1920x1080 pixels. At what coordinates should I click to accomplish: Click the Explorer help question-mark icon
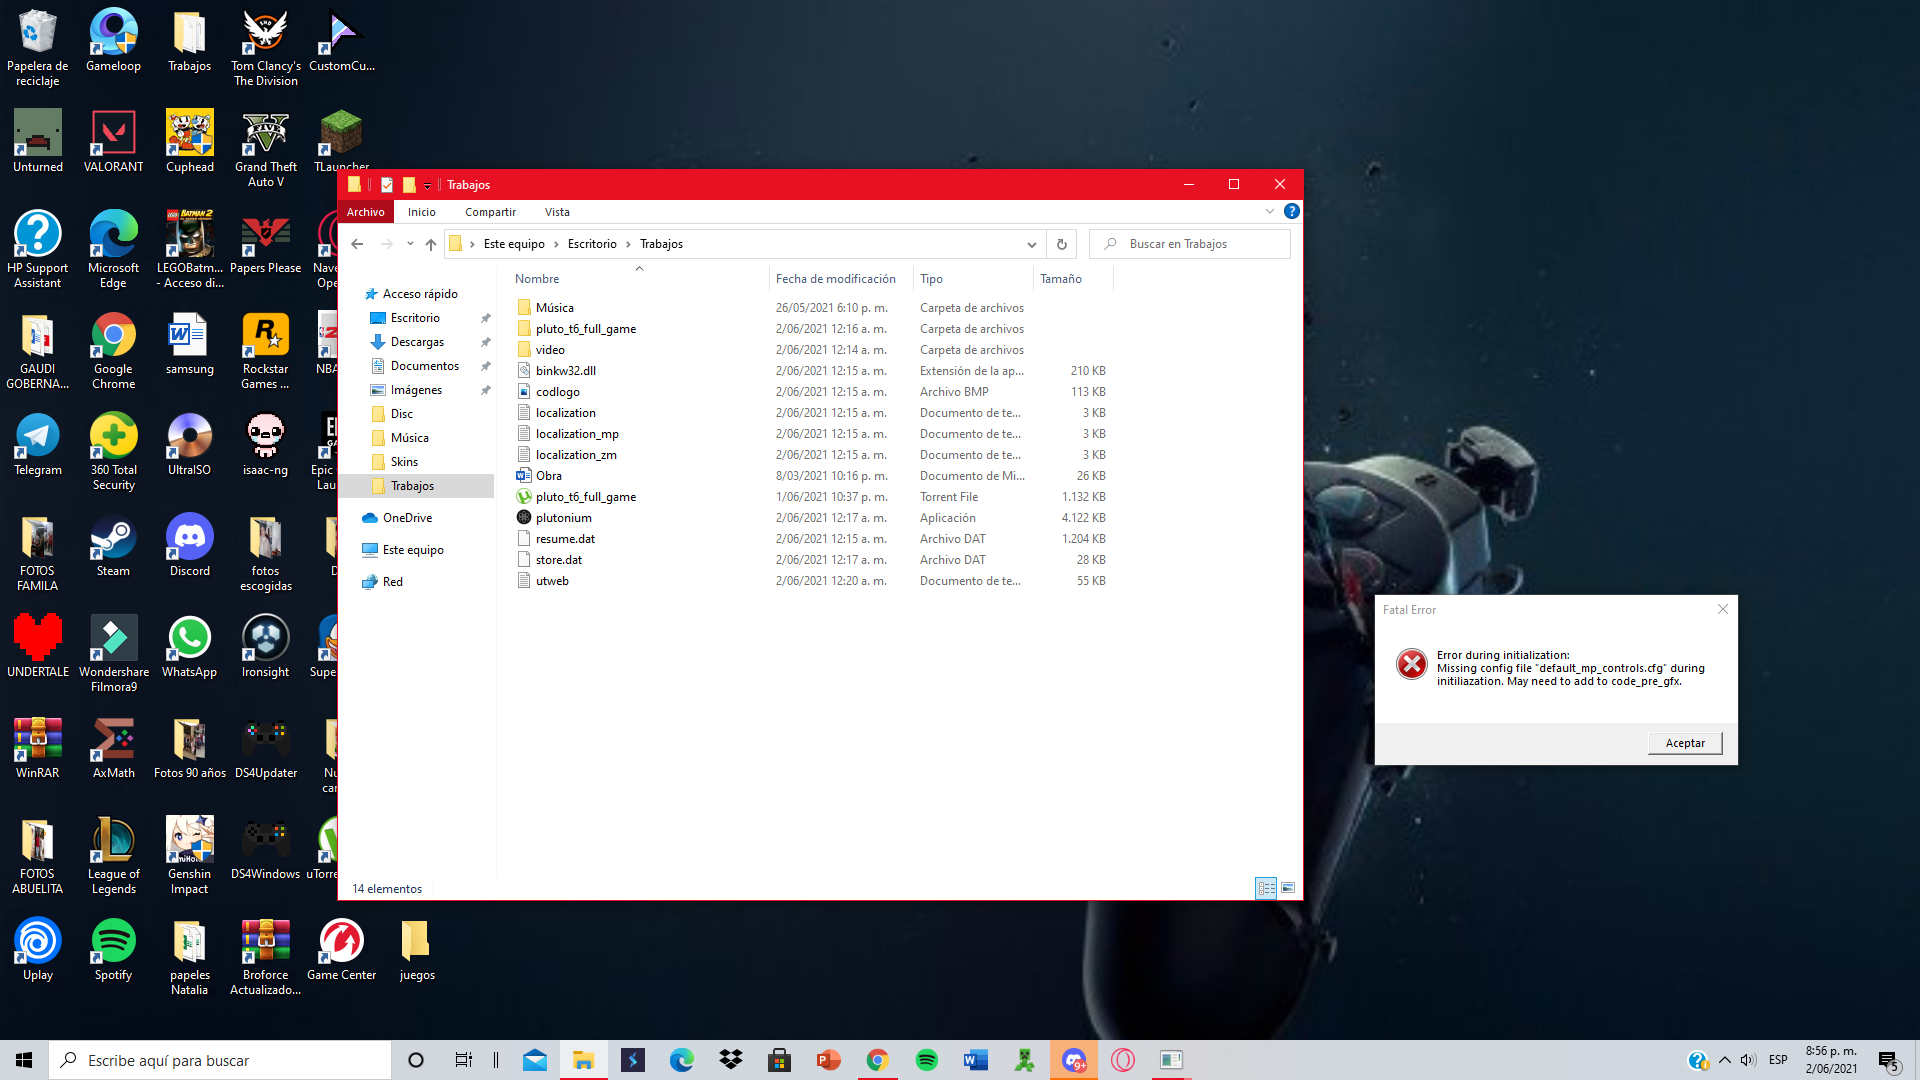pos(1292,212)
